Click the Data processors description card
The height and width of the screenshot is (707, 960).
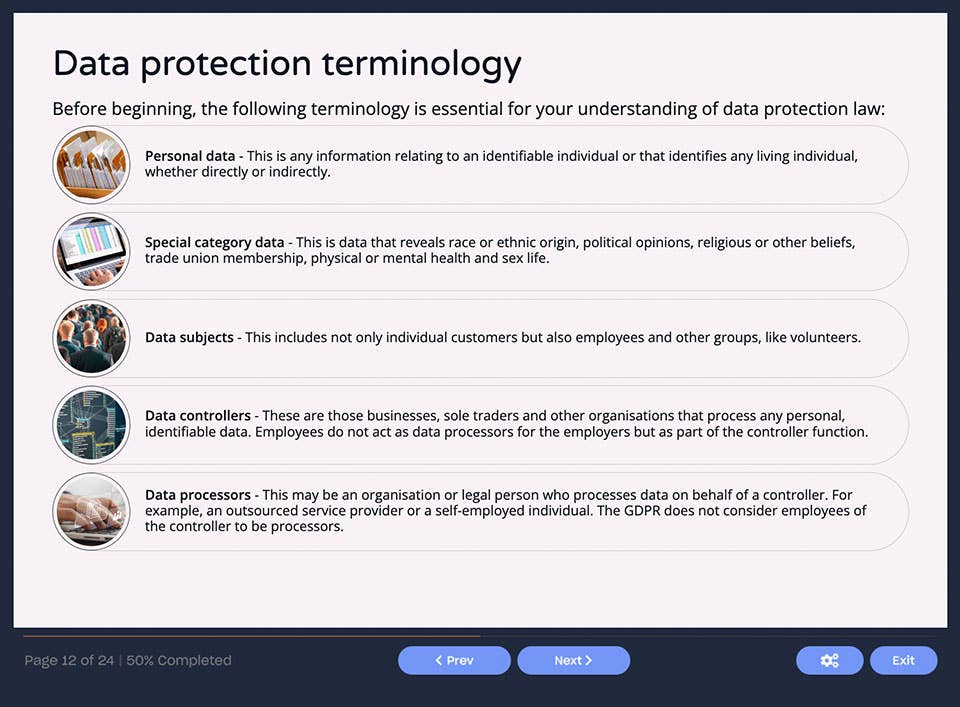pos(500,510)
